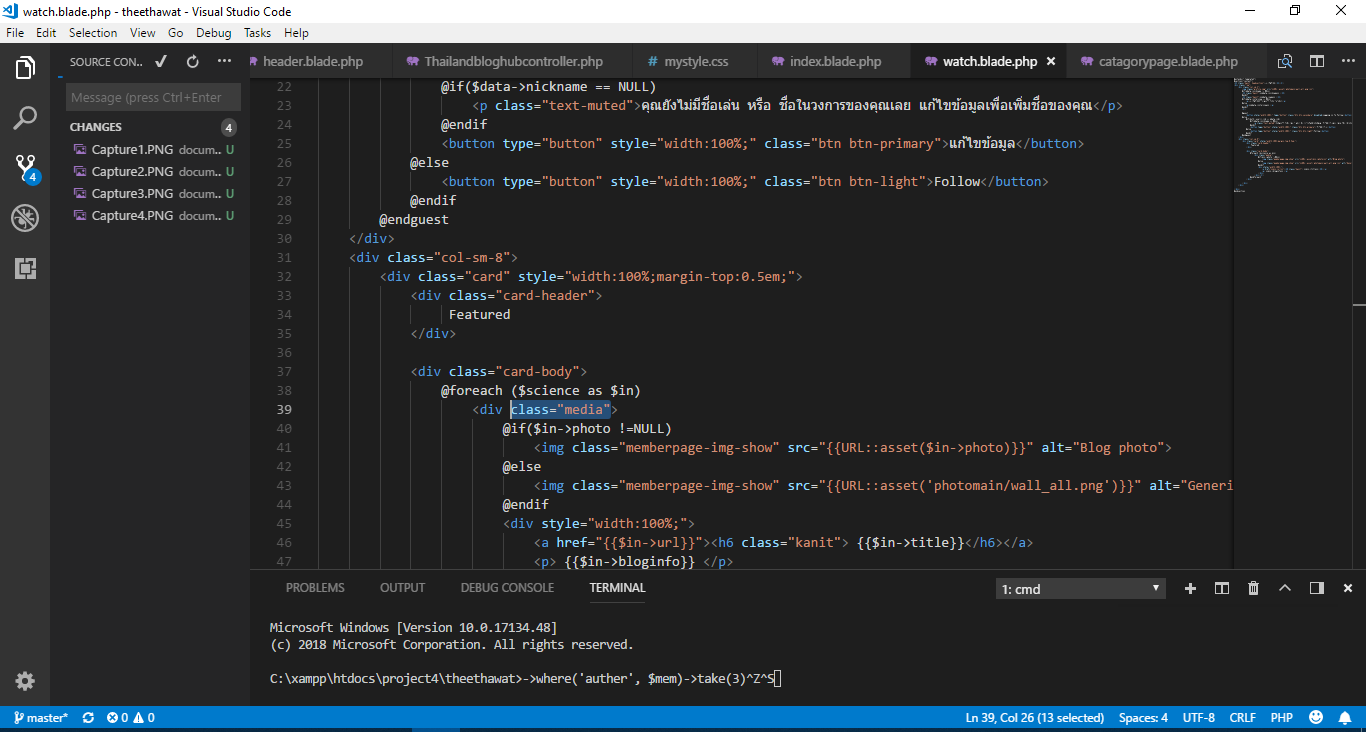
Task: Click the commit message input field
Action: [153, 98]
